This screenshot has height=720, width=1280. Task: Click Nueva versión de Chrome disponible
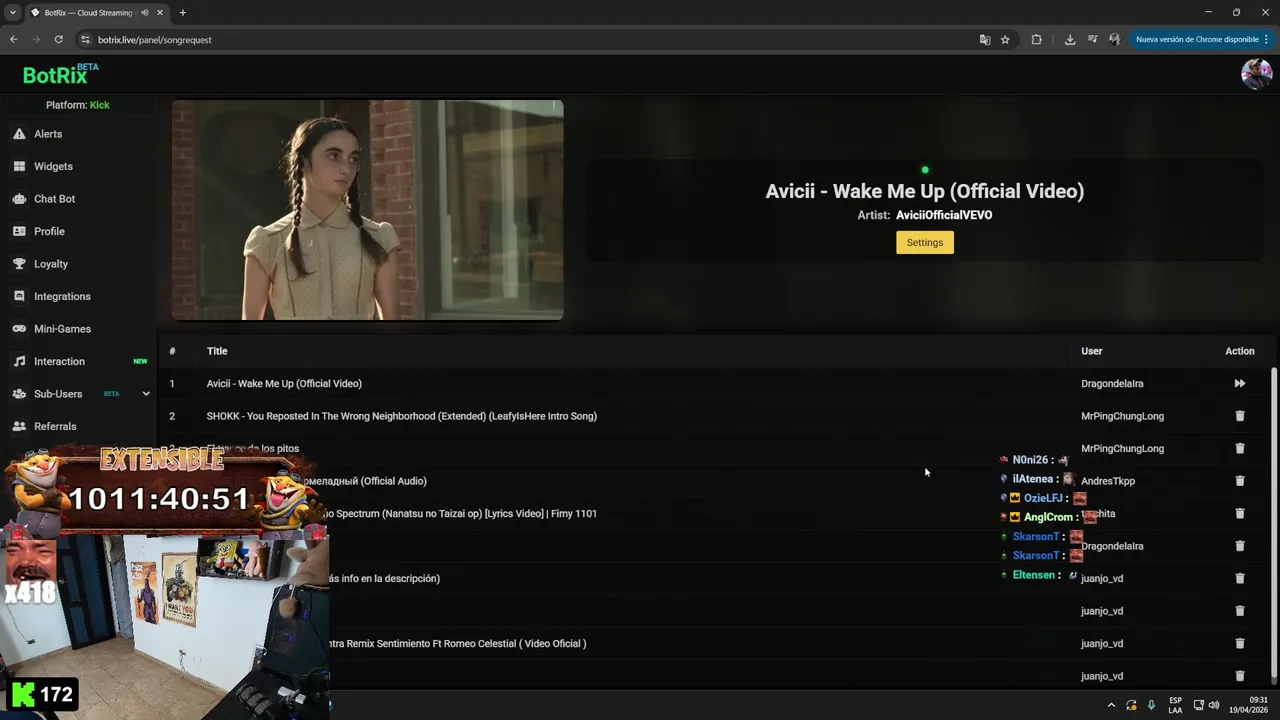[x=1196, y=40]
